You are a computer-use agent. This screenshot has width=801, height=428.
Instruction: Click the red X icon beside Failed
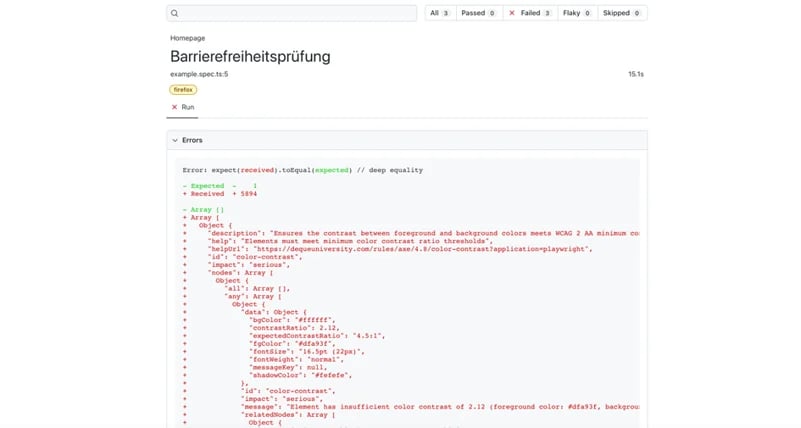[x=512, y=13]
